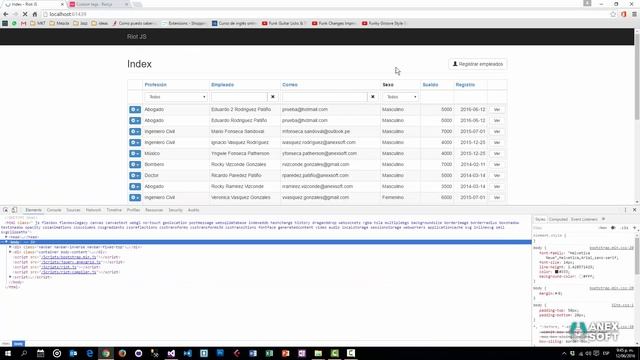Collapse the selected body element node

(6, 242)
